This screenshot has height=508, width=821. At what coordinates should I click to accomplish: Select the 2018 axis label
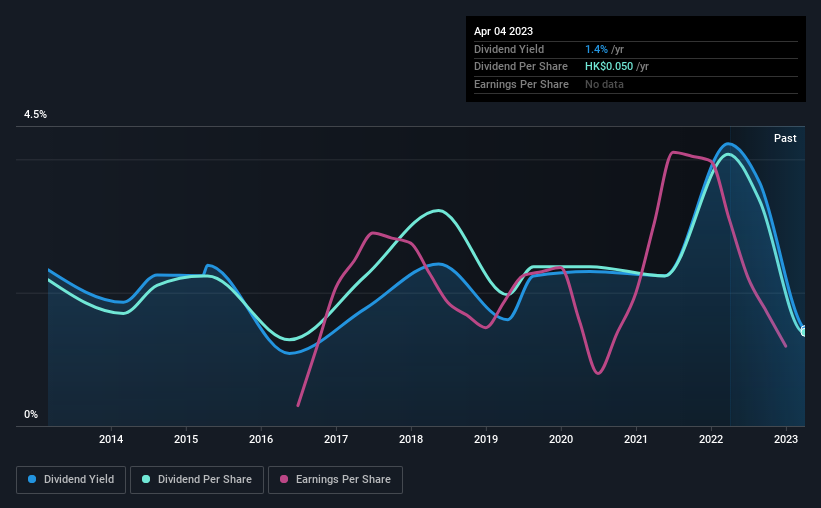411,439
